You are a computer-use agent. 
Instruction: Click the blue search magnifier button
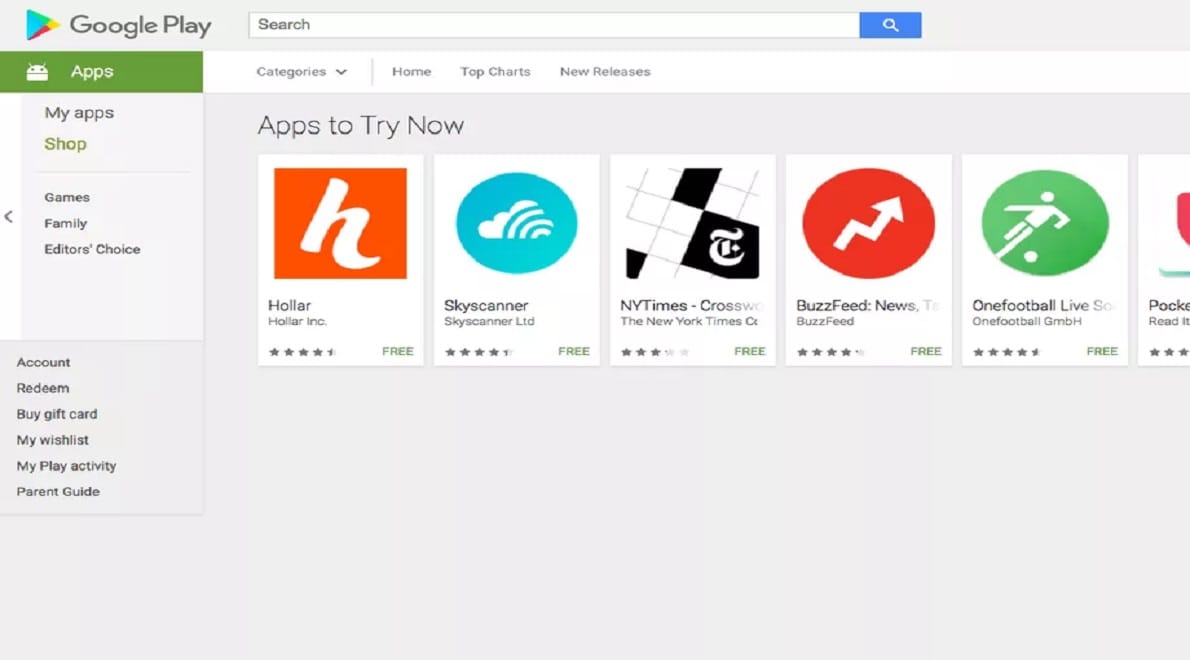pyautogui.click(x=890, y=25)
